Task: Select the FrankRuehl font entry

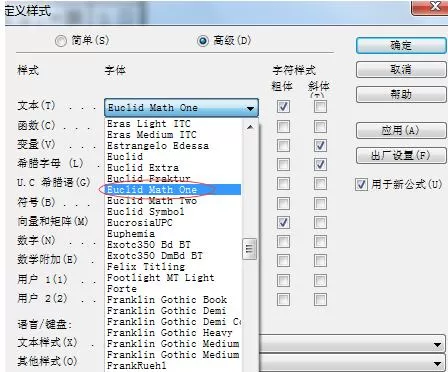Action: [173, 366]
